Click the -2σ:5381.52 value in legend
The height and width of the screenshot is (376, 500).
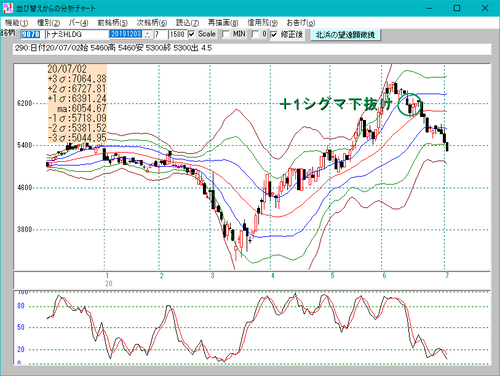point(77,128)
